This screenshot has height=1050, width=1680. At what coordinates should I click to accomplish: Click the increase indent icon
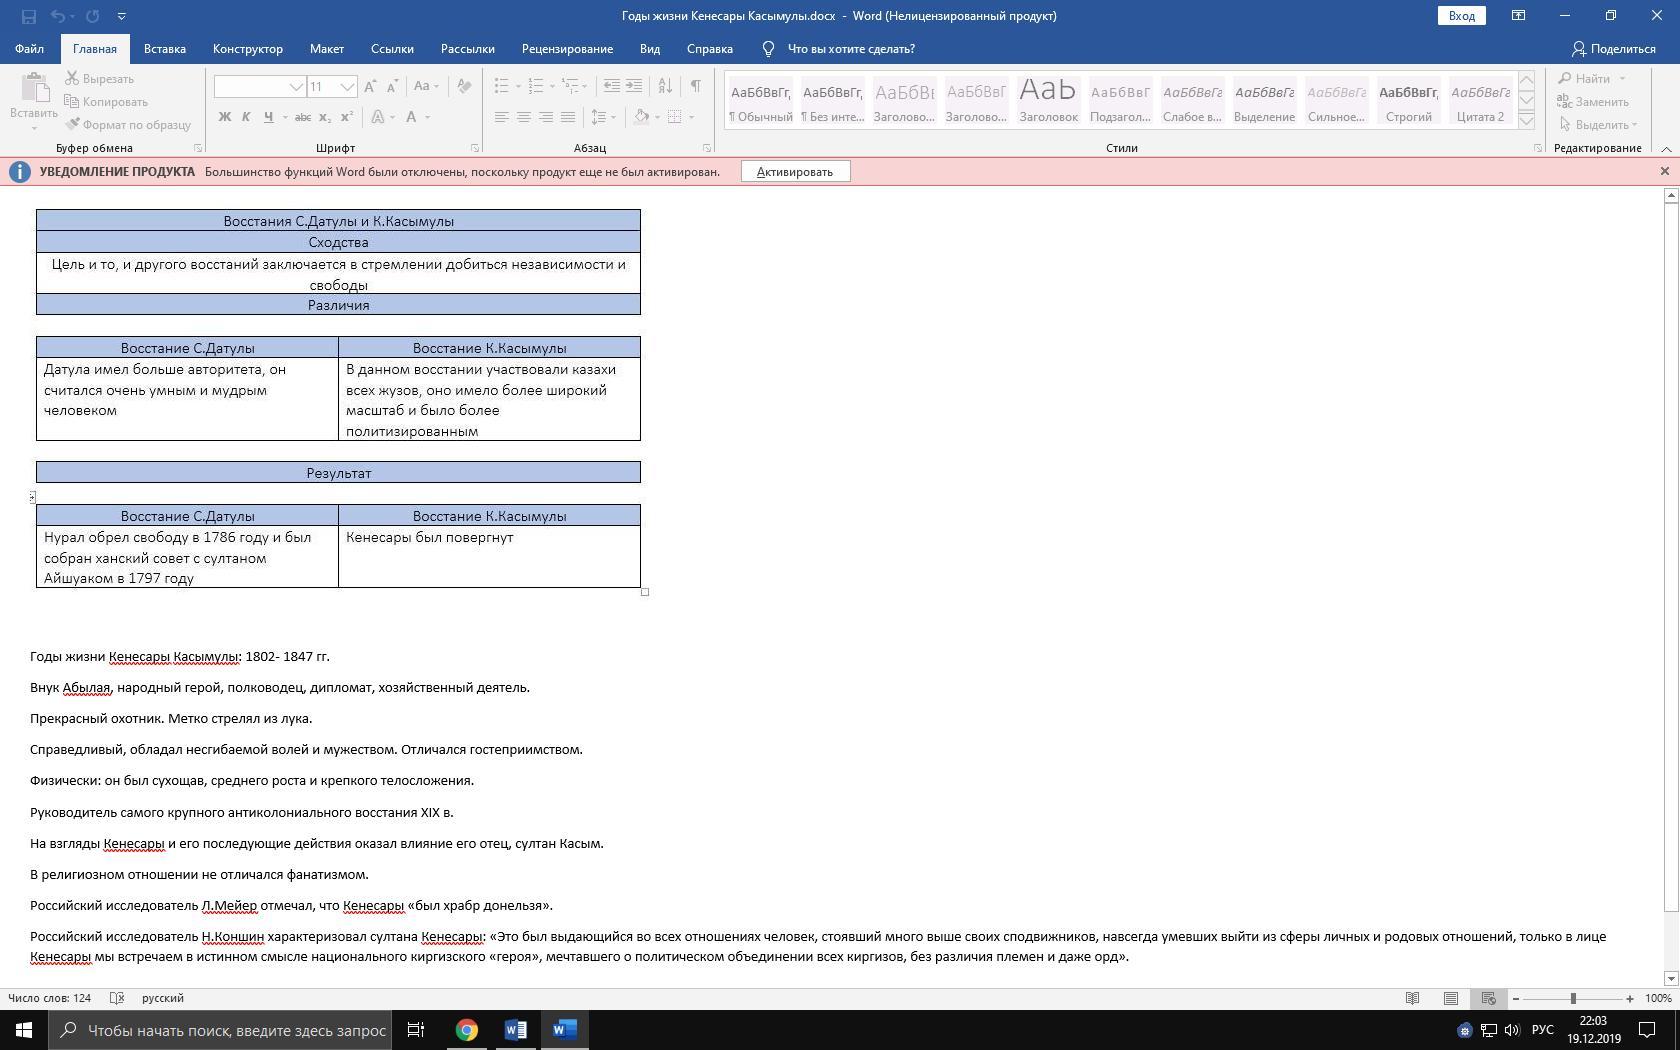click(x=634, y=86)
